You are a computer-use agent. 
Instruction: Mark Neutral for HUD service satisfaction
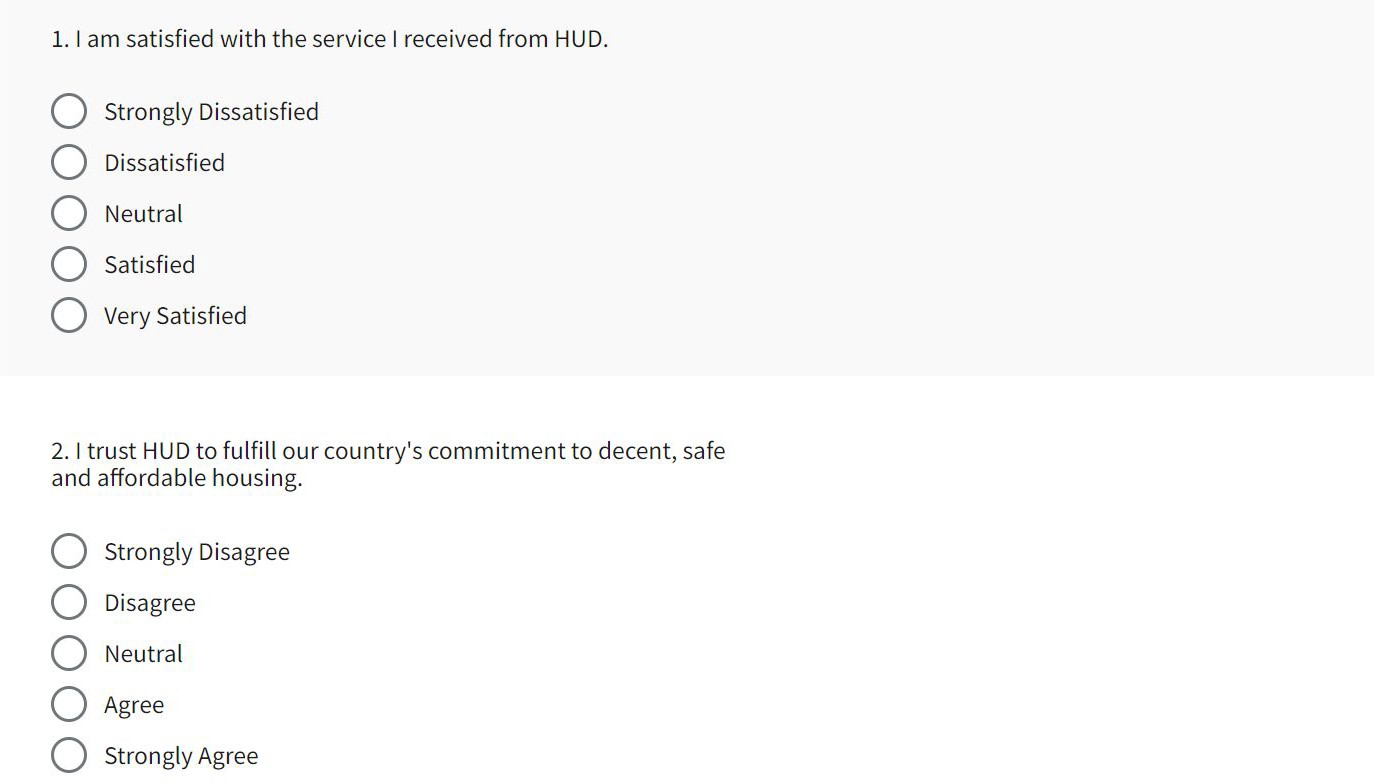[68, 214]
